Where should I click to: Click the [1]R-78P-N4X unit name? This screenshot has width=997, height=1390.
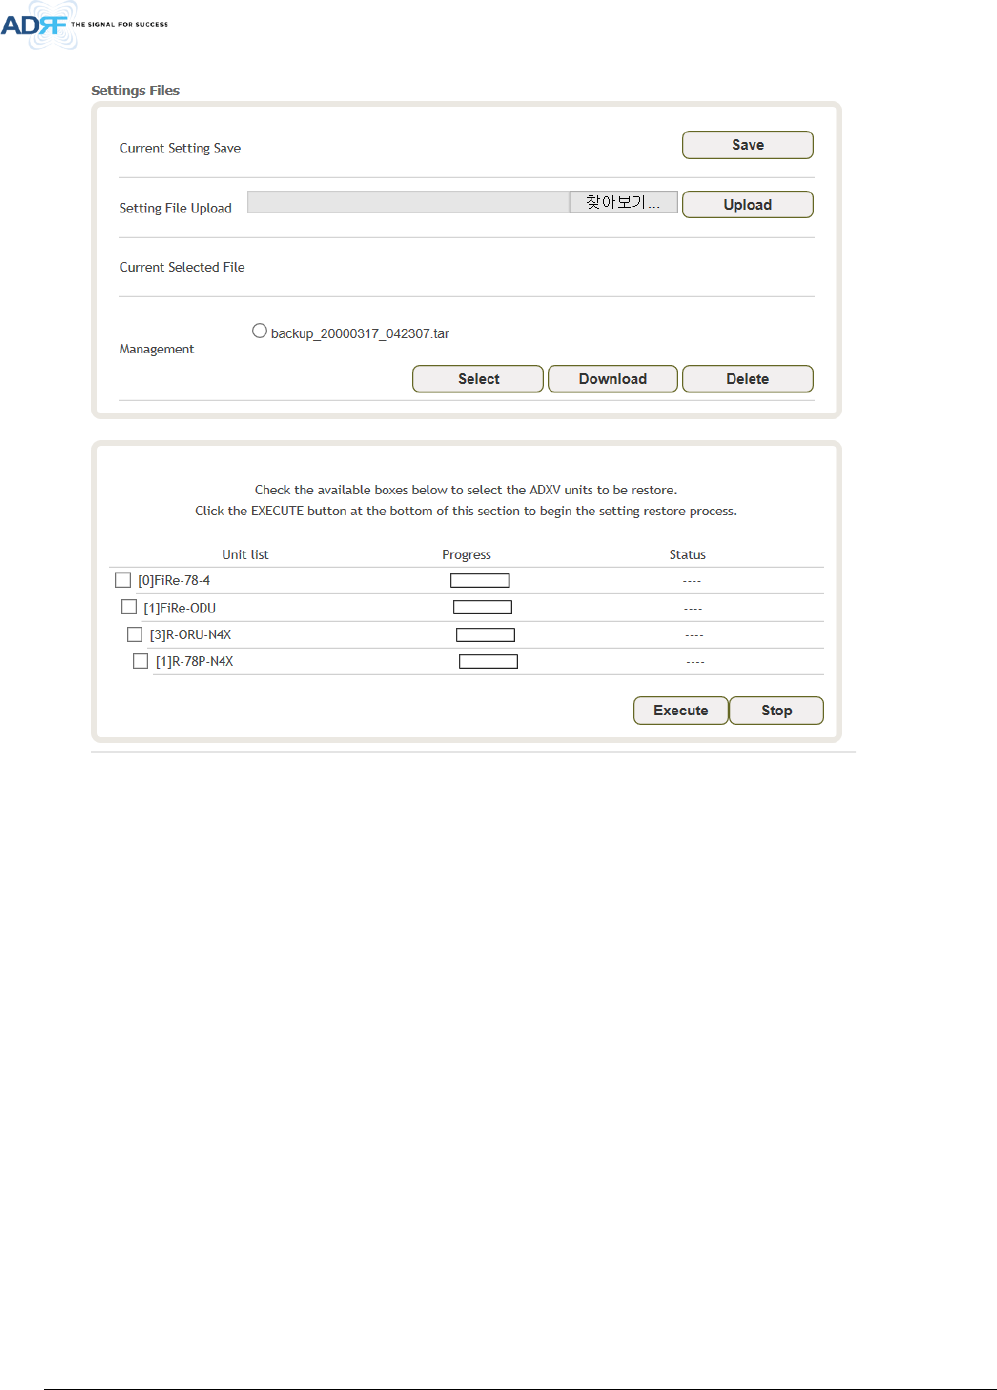194,661
